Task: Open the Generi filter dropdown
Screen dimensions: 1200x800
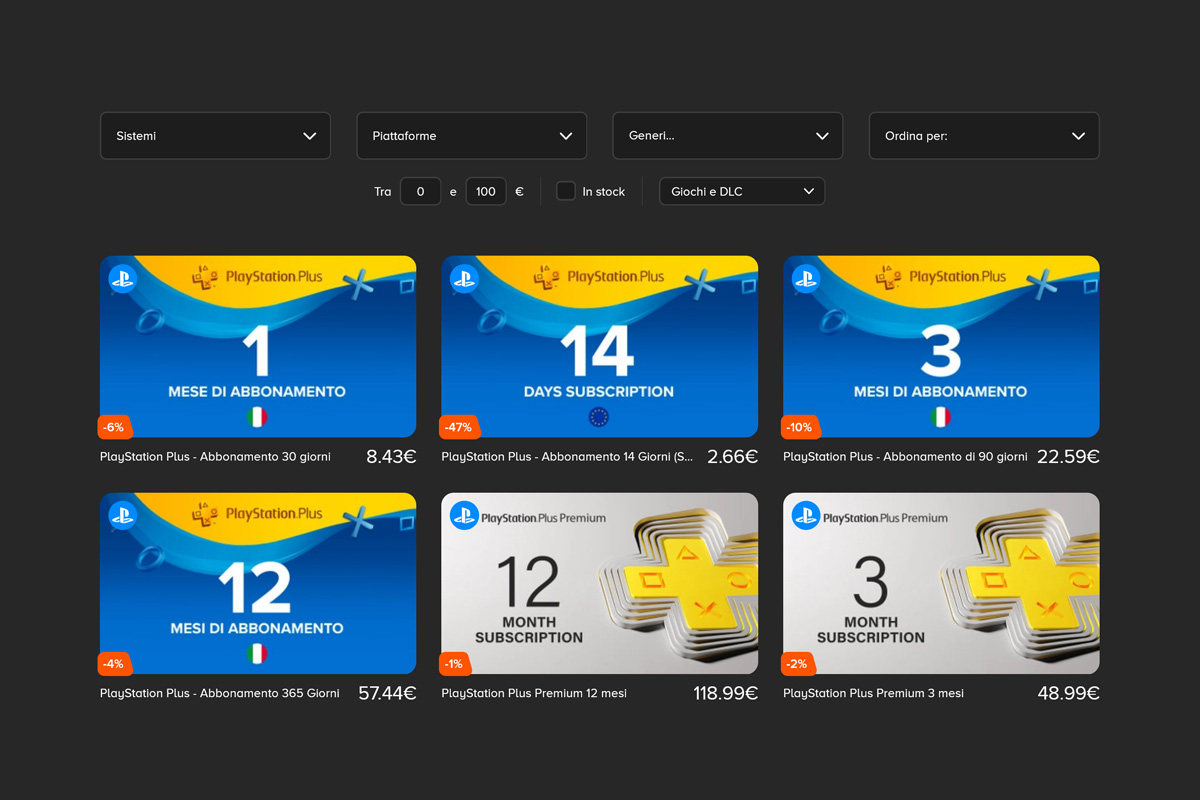Action: click(x=727, y=136)
